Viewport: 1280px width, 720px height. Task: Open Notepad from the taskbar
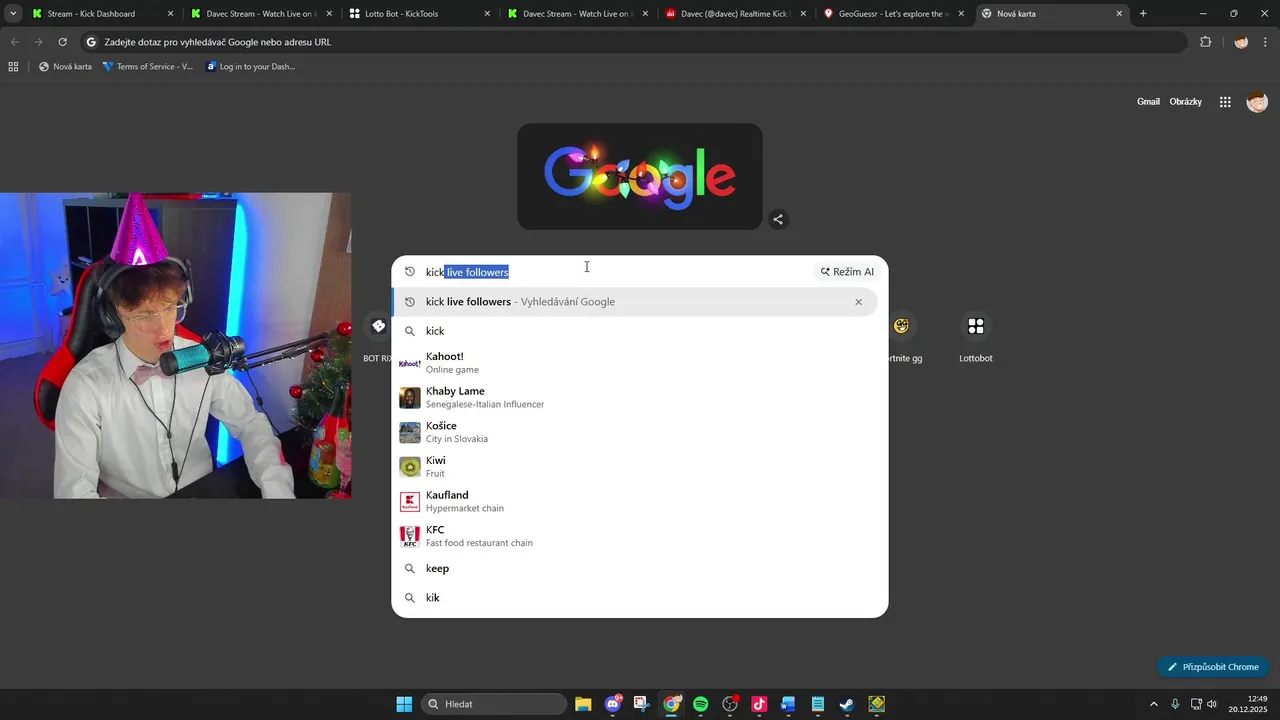(818, 704)
